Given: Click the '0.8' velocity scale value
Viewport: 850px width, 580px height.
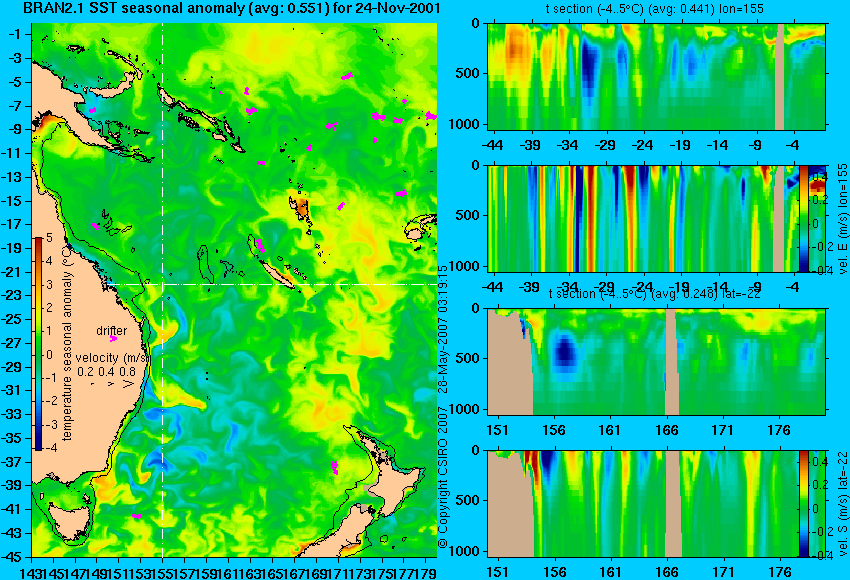Looking at the screenshot, I should point(128,372).
